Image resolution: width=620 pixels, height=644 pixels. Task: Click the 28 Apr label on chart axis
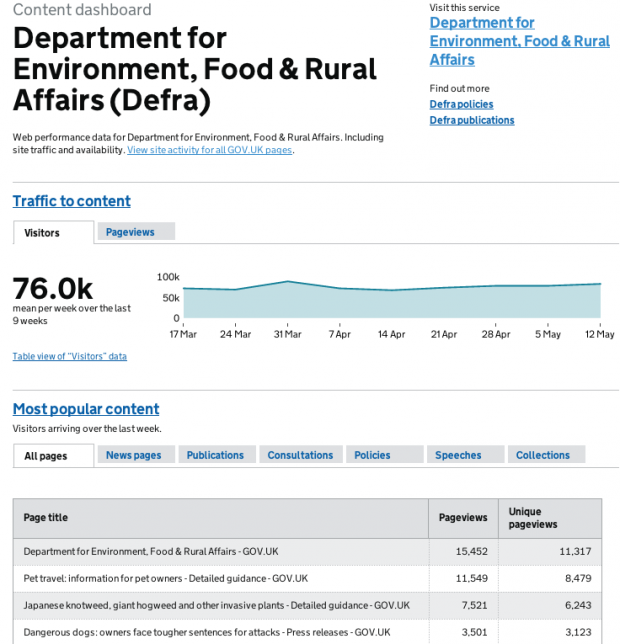[496, 334]
